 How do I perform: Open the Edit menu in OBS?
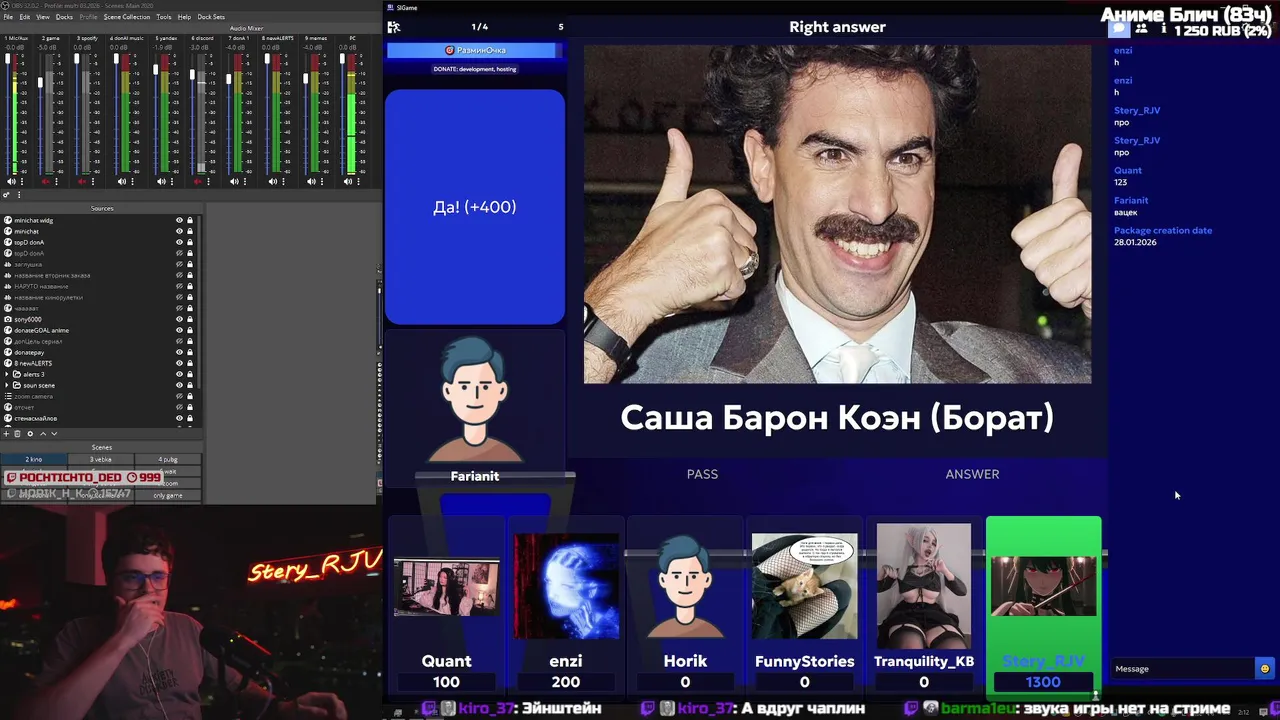tap(24, 17)
